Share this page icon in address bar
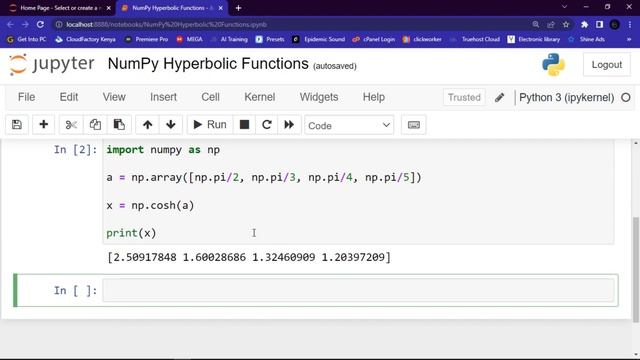 [551, 24]
